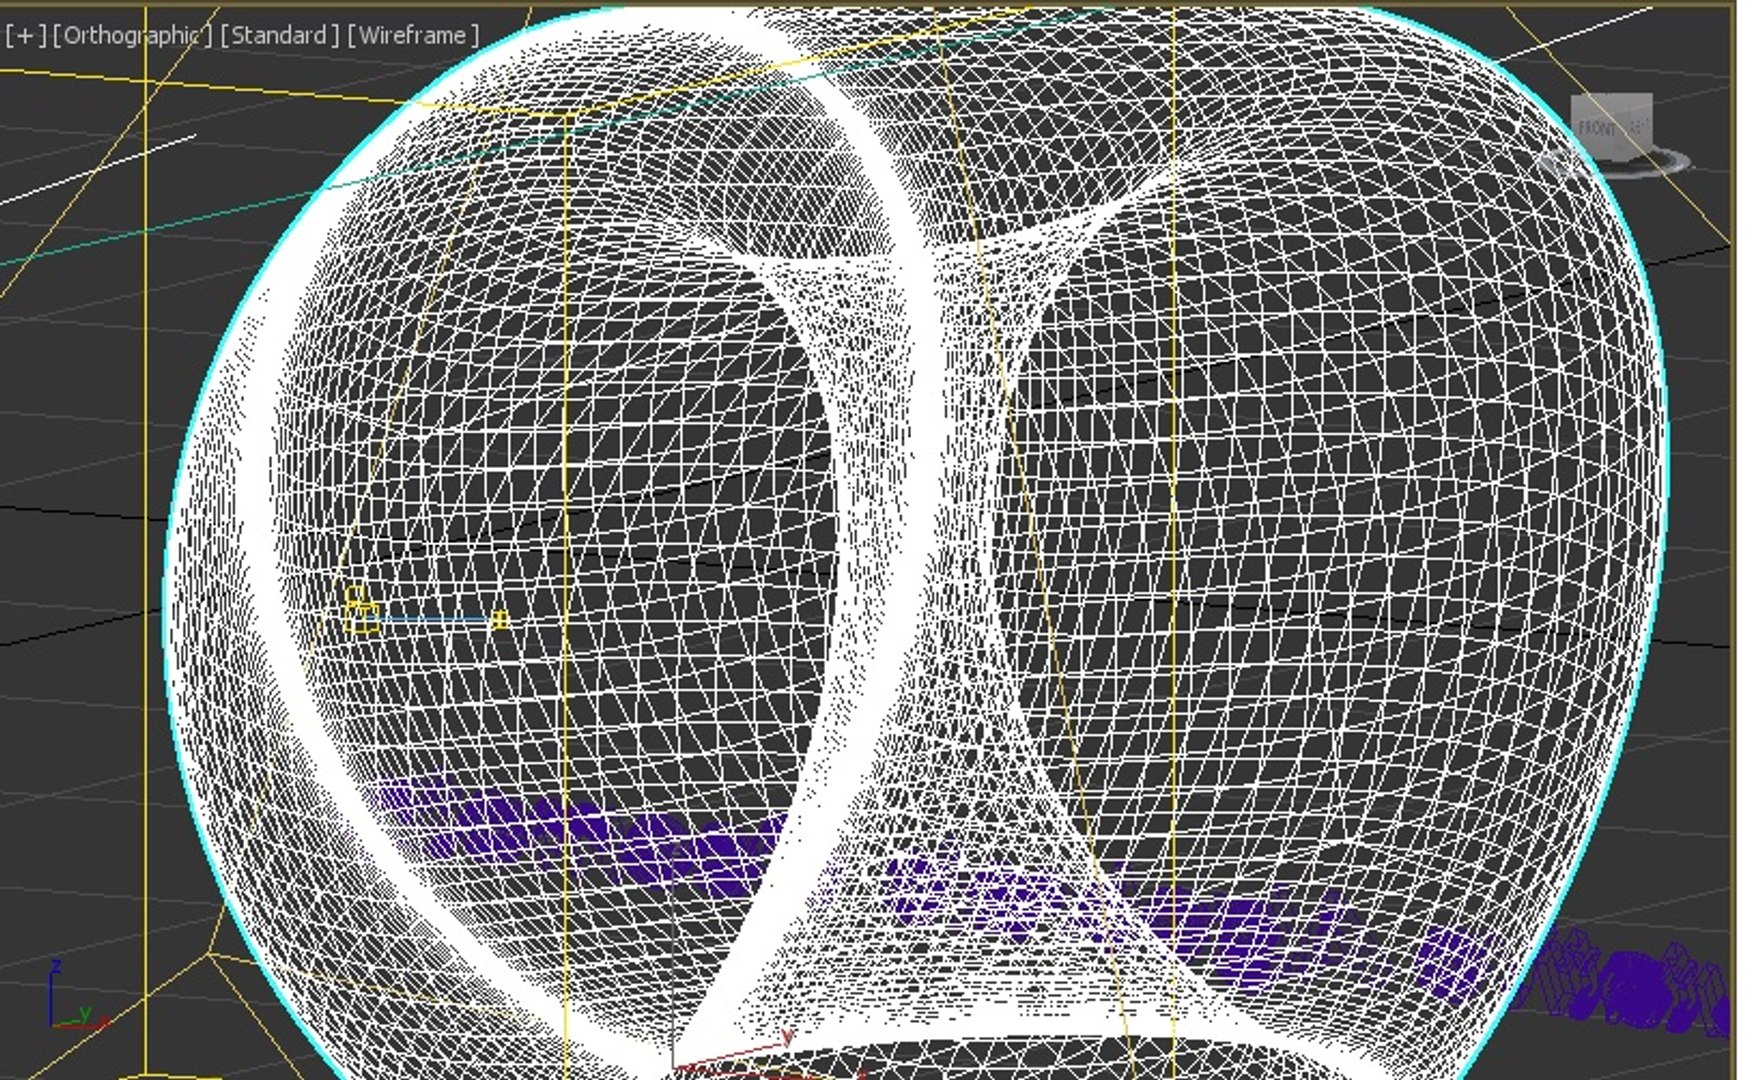This screenshot has height=1080, width=1751.
Task: Click the ViewCube Front face
Action: (x=1599, y=128)
